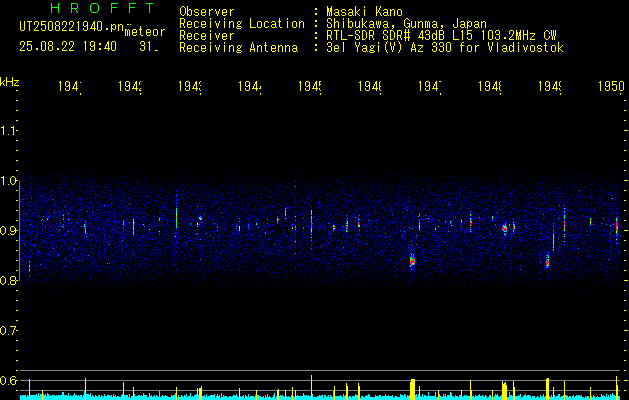This screenshot has height=400, width=629.
Task: Click the wide yellow intensity bar just before 1949
Action: click(547, 387)
